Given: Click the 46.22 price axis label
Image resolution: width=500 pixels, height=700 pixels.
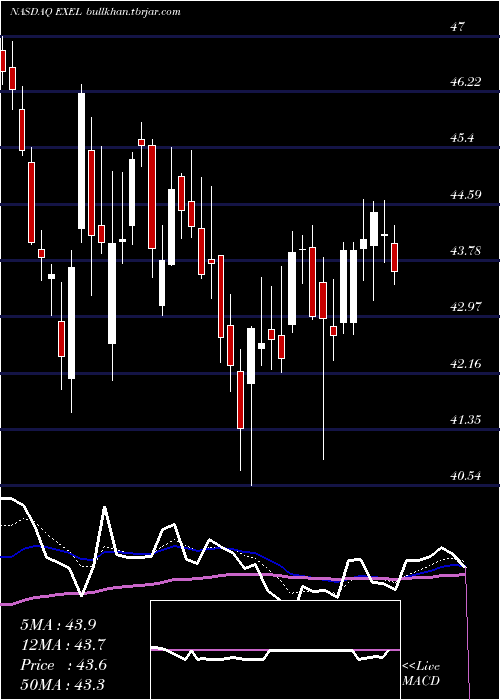Looking at the screenshot, I should click(466, 82).
